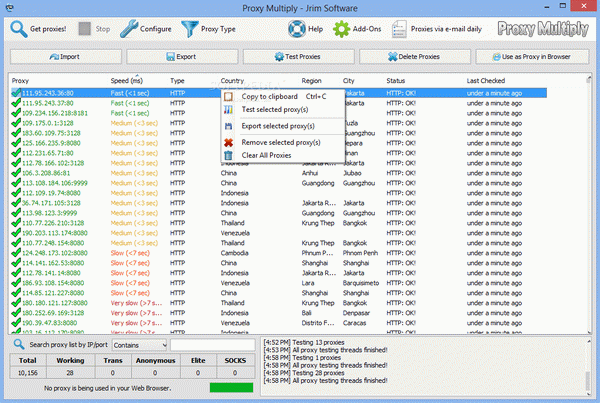Click the search magnifier icon by proxy search
This screenshot has width=600, height=403.
[x=19, y=344]
